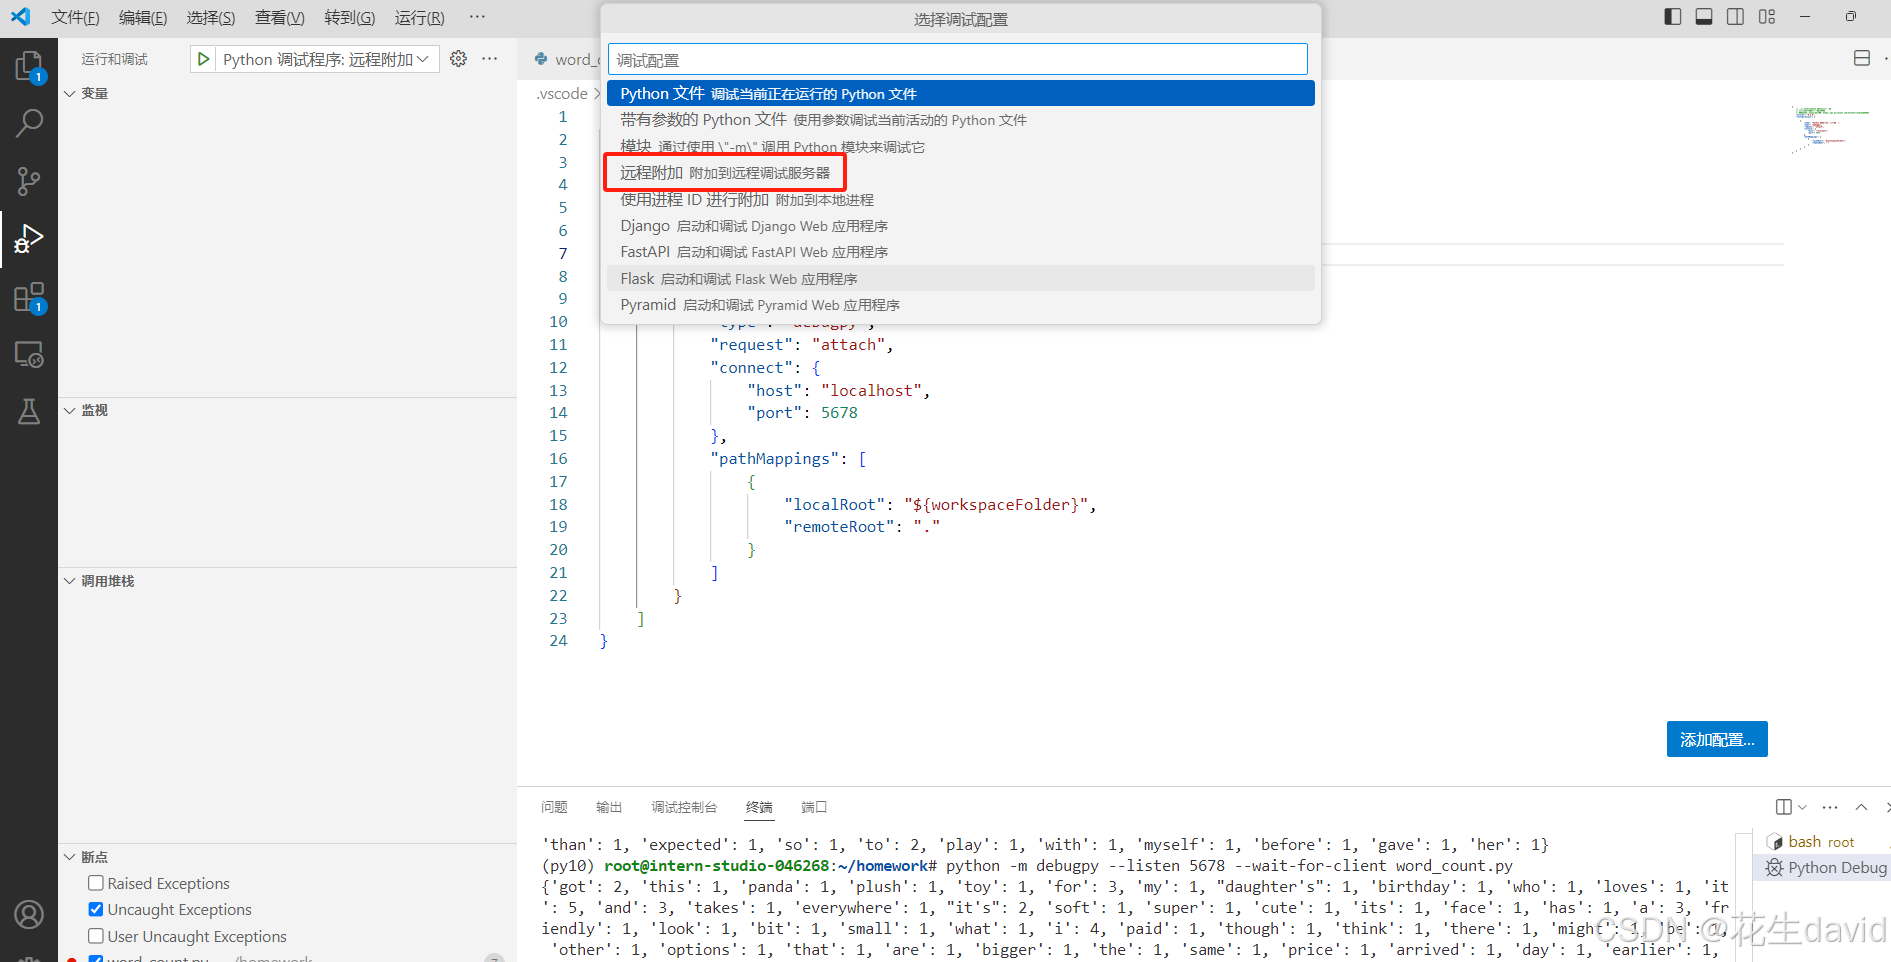Open the Run and Debug view icon
Viewport: 1891px width, 962px height.
click(x=29, y=239)
